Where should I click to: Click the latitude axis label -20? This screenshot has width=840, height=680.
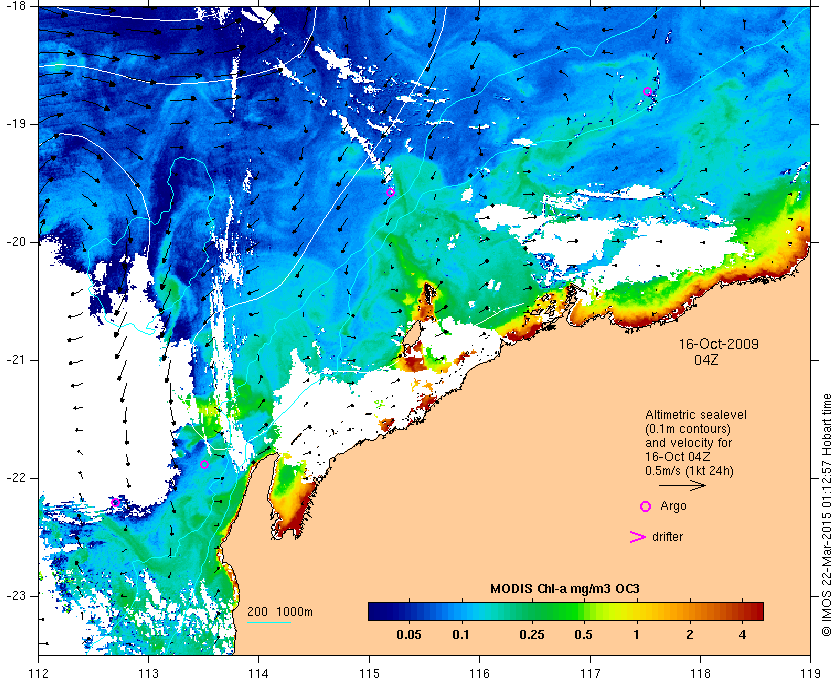pyautogui.click(x=16, y=242)
